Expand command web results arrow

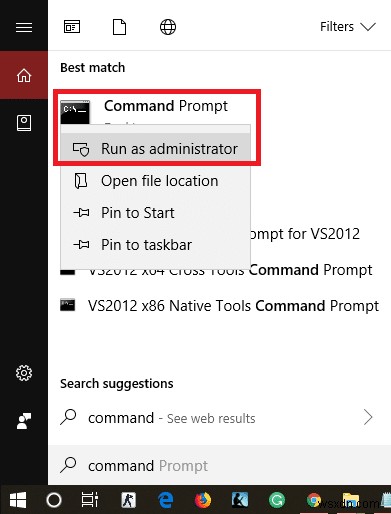[x=368, y=417]
